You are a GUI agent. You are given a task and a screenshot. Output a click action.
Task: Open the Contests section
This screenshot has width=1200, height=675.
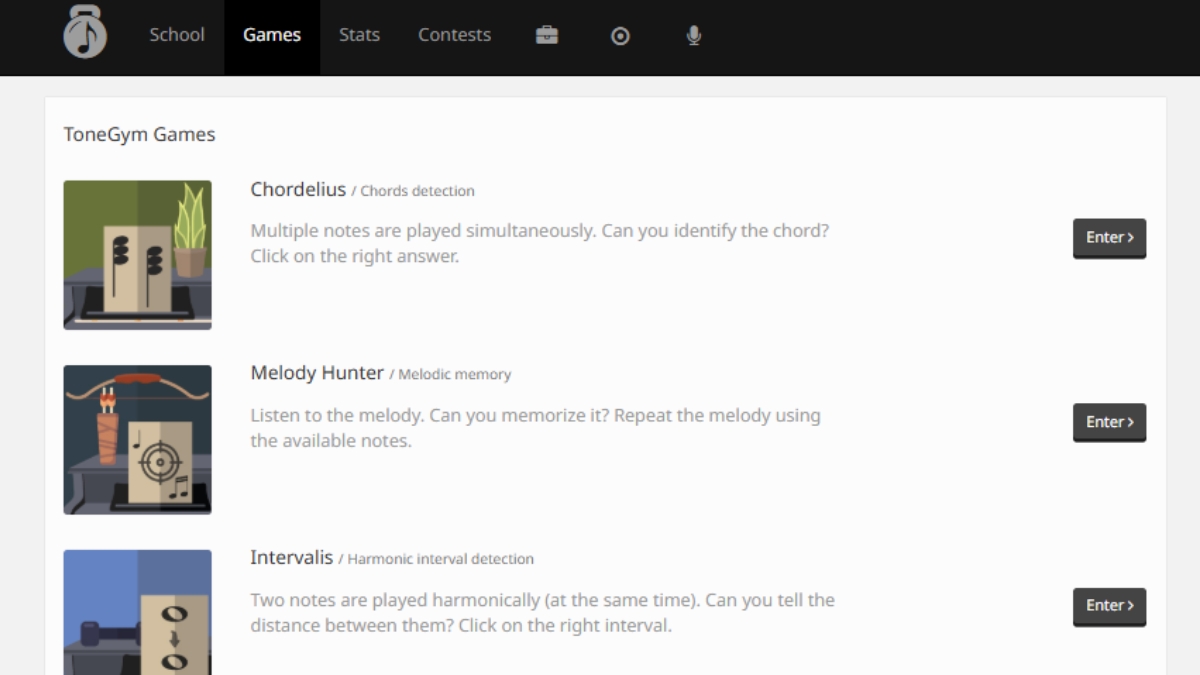(454, 35)
